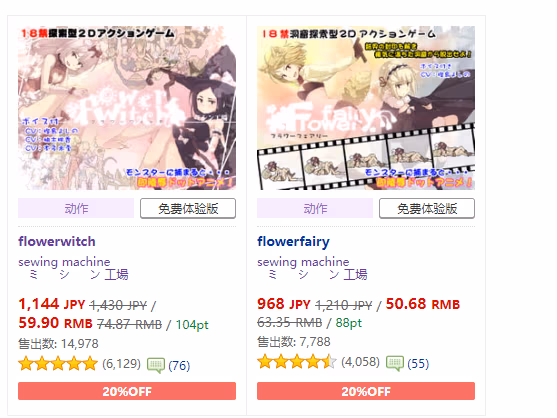Open the (76) reviews count link

(179, 365)
